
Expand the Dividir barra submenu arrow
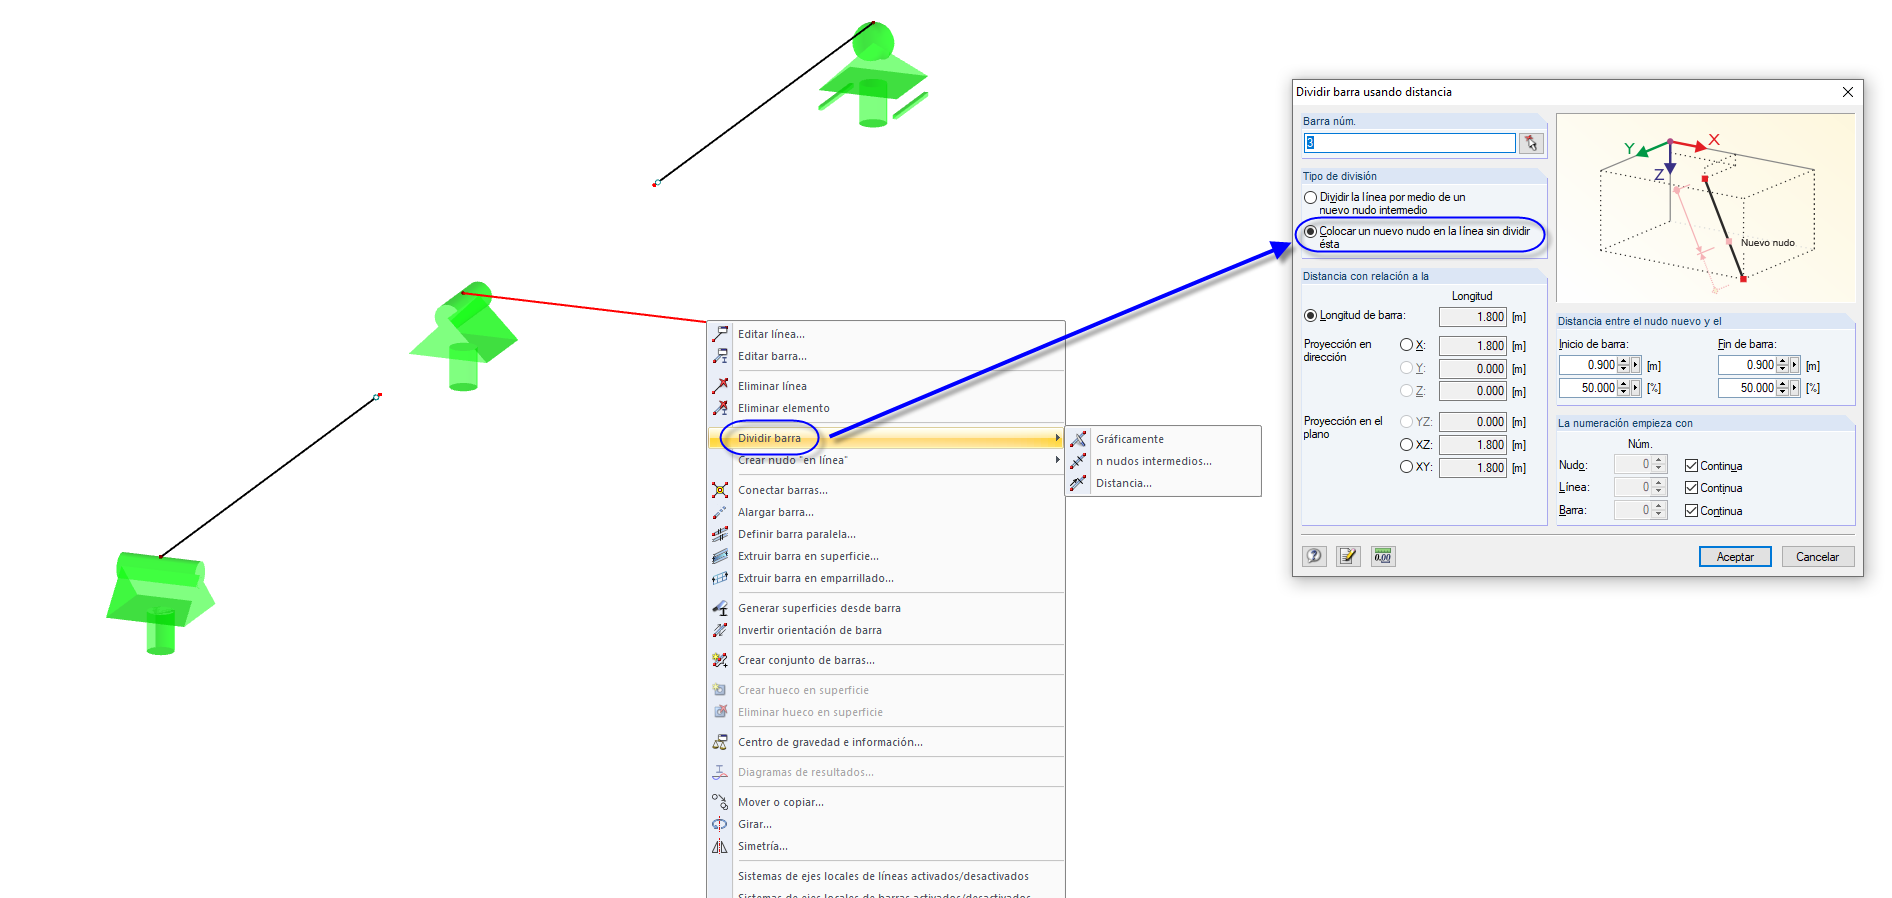(x=1057, y=438)
